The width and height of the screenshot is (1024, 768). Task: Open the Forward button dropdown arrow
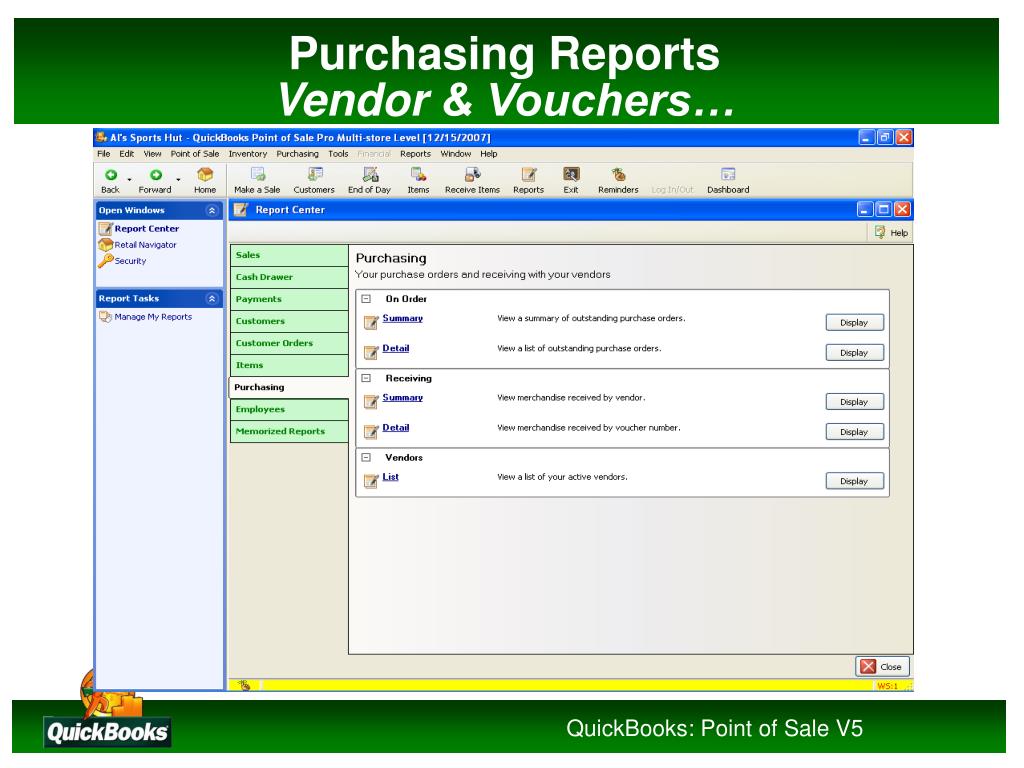tap(178, 179)
